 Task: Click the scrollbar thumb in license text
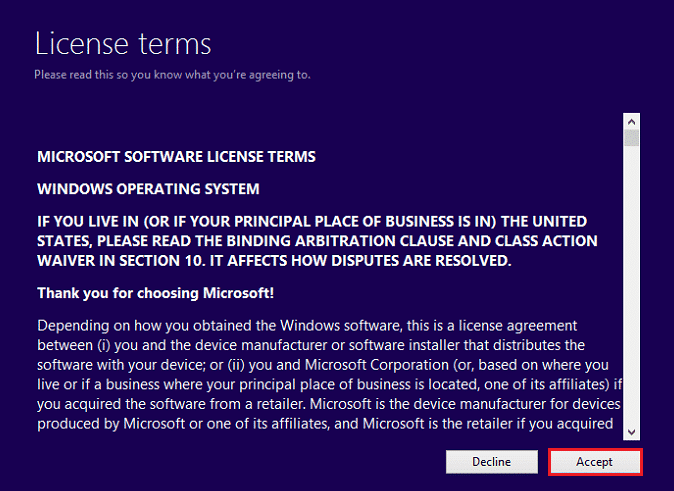click(631, 137)
